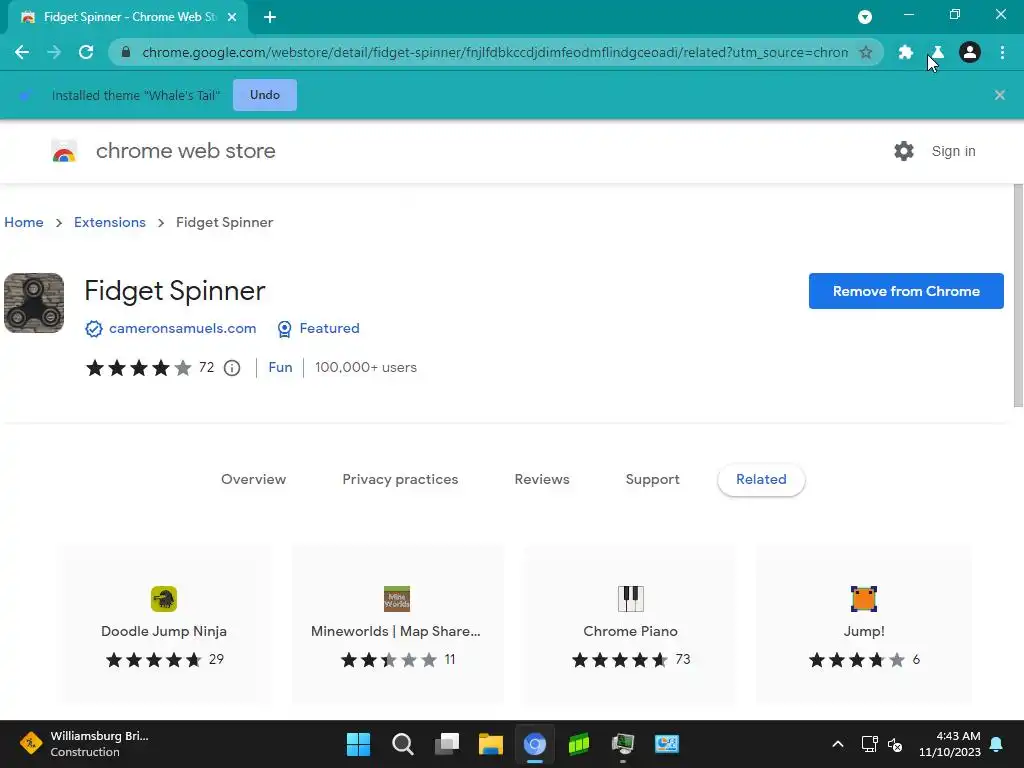Click the Fidget Spinner extension icon

click(34, 303)
